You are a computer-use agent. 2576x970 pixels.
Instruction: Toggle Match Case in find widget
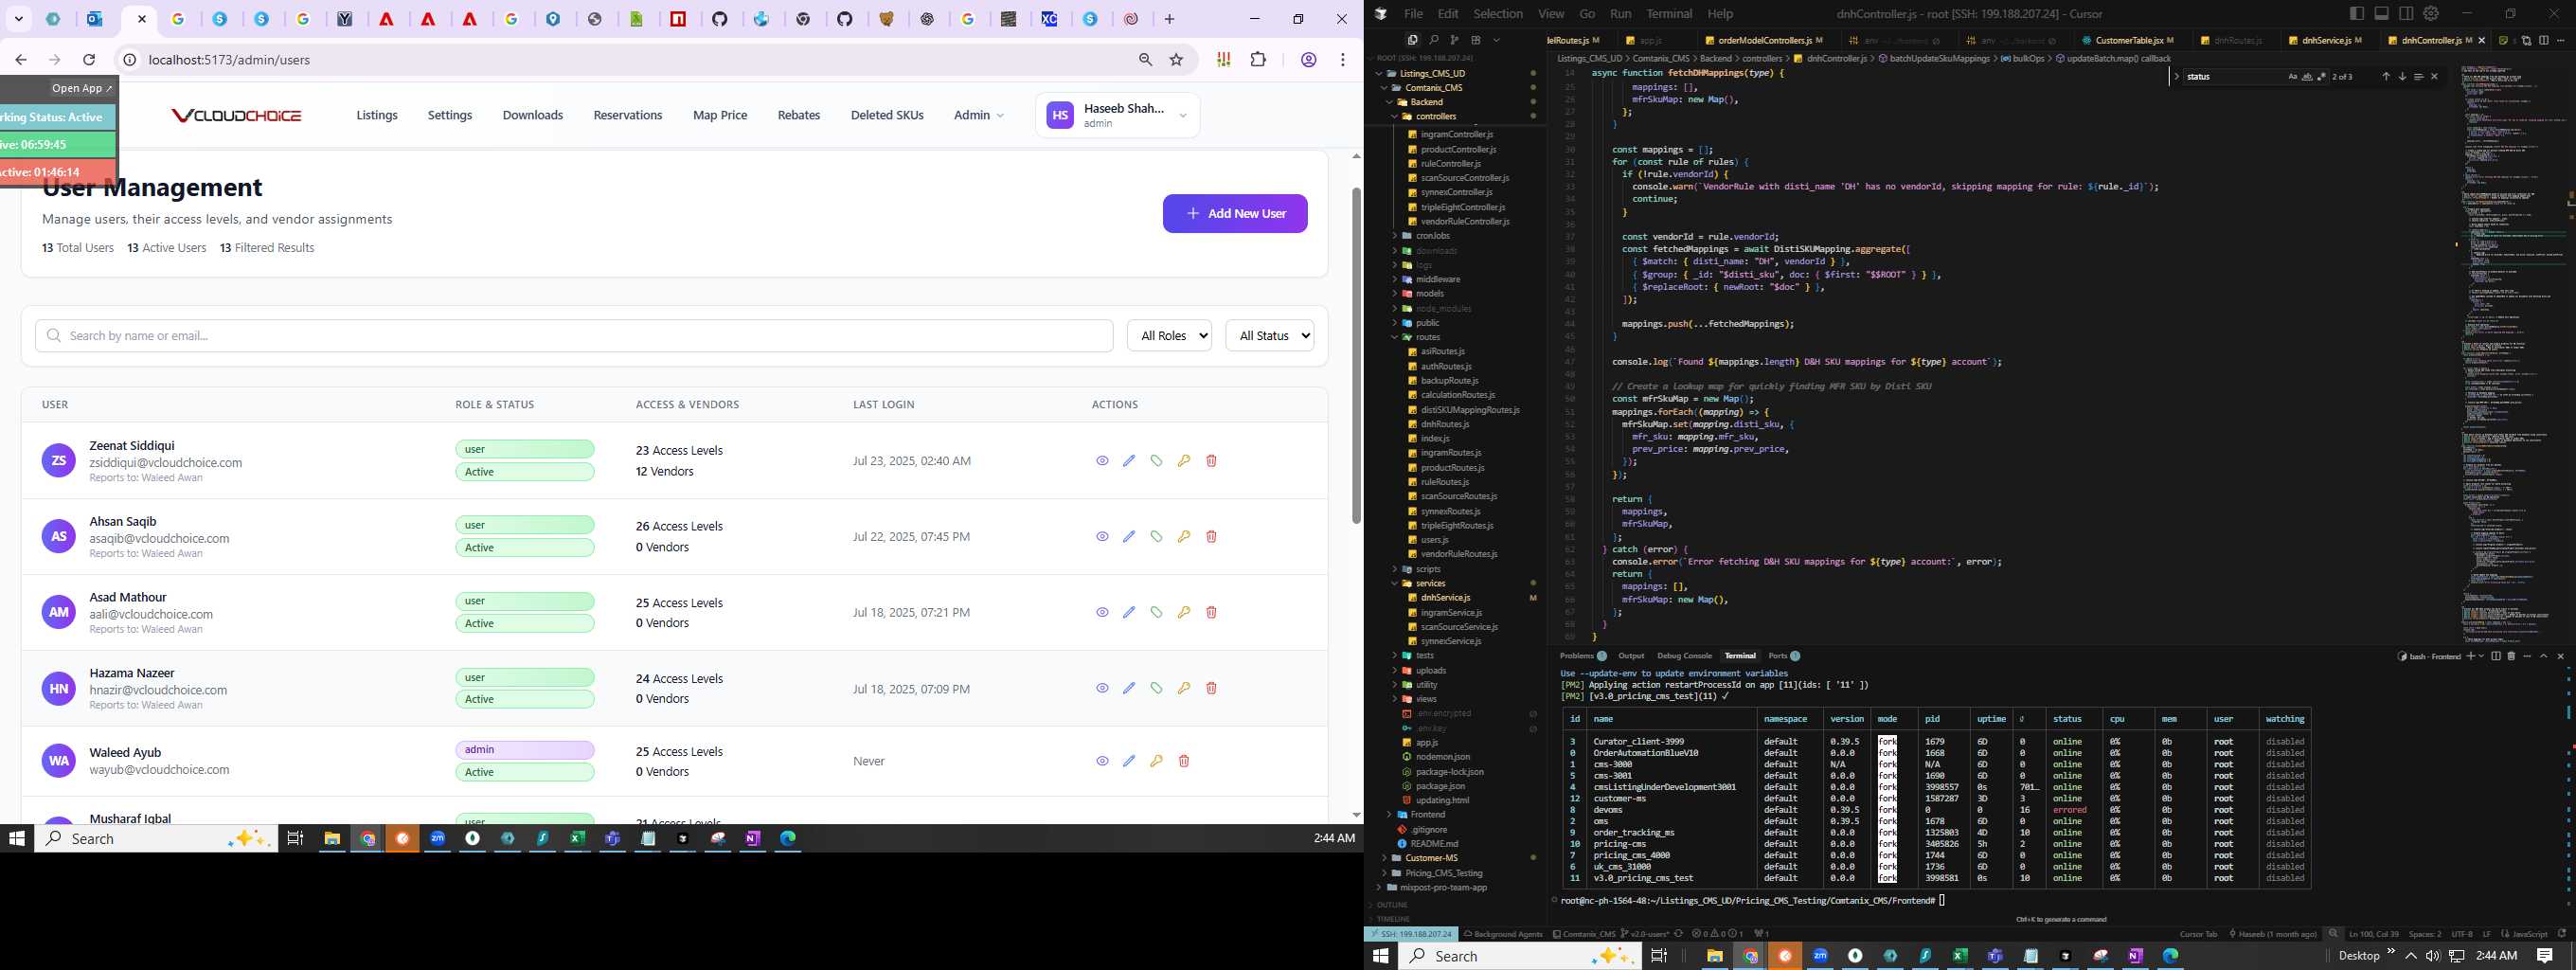point(2293,77)
